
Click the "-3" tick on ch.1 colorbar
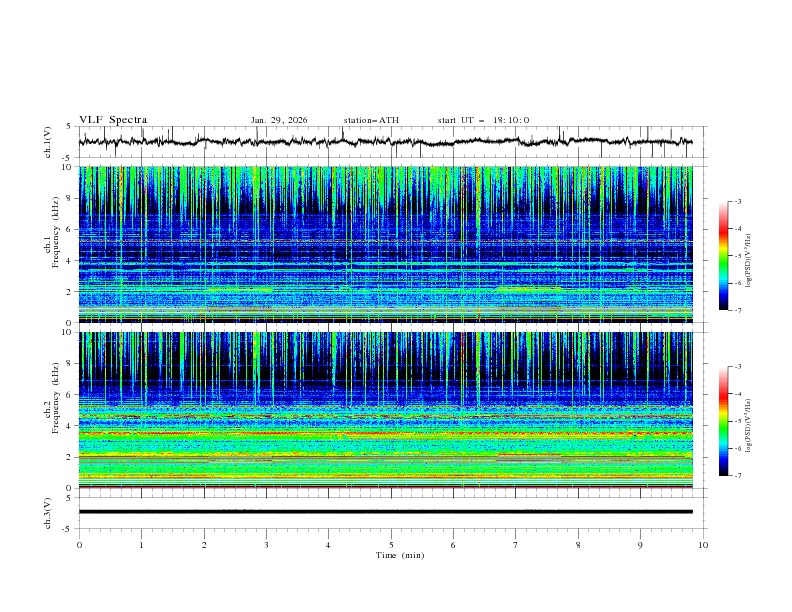[737, 201]
